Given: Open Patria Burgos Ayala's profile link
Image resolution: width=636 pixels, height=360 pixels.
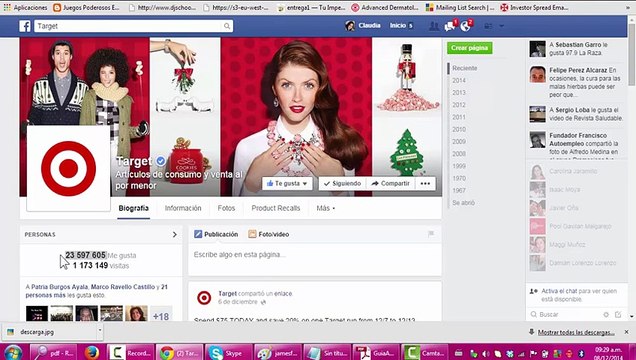Looking at the screenshot, I should (x=59, y=287).
